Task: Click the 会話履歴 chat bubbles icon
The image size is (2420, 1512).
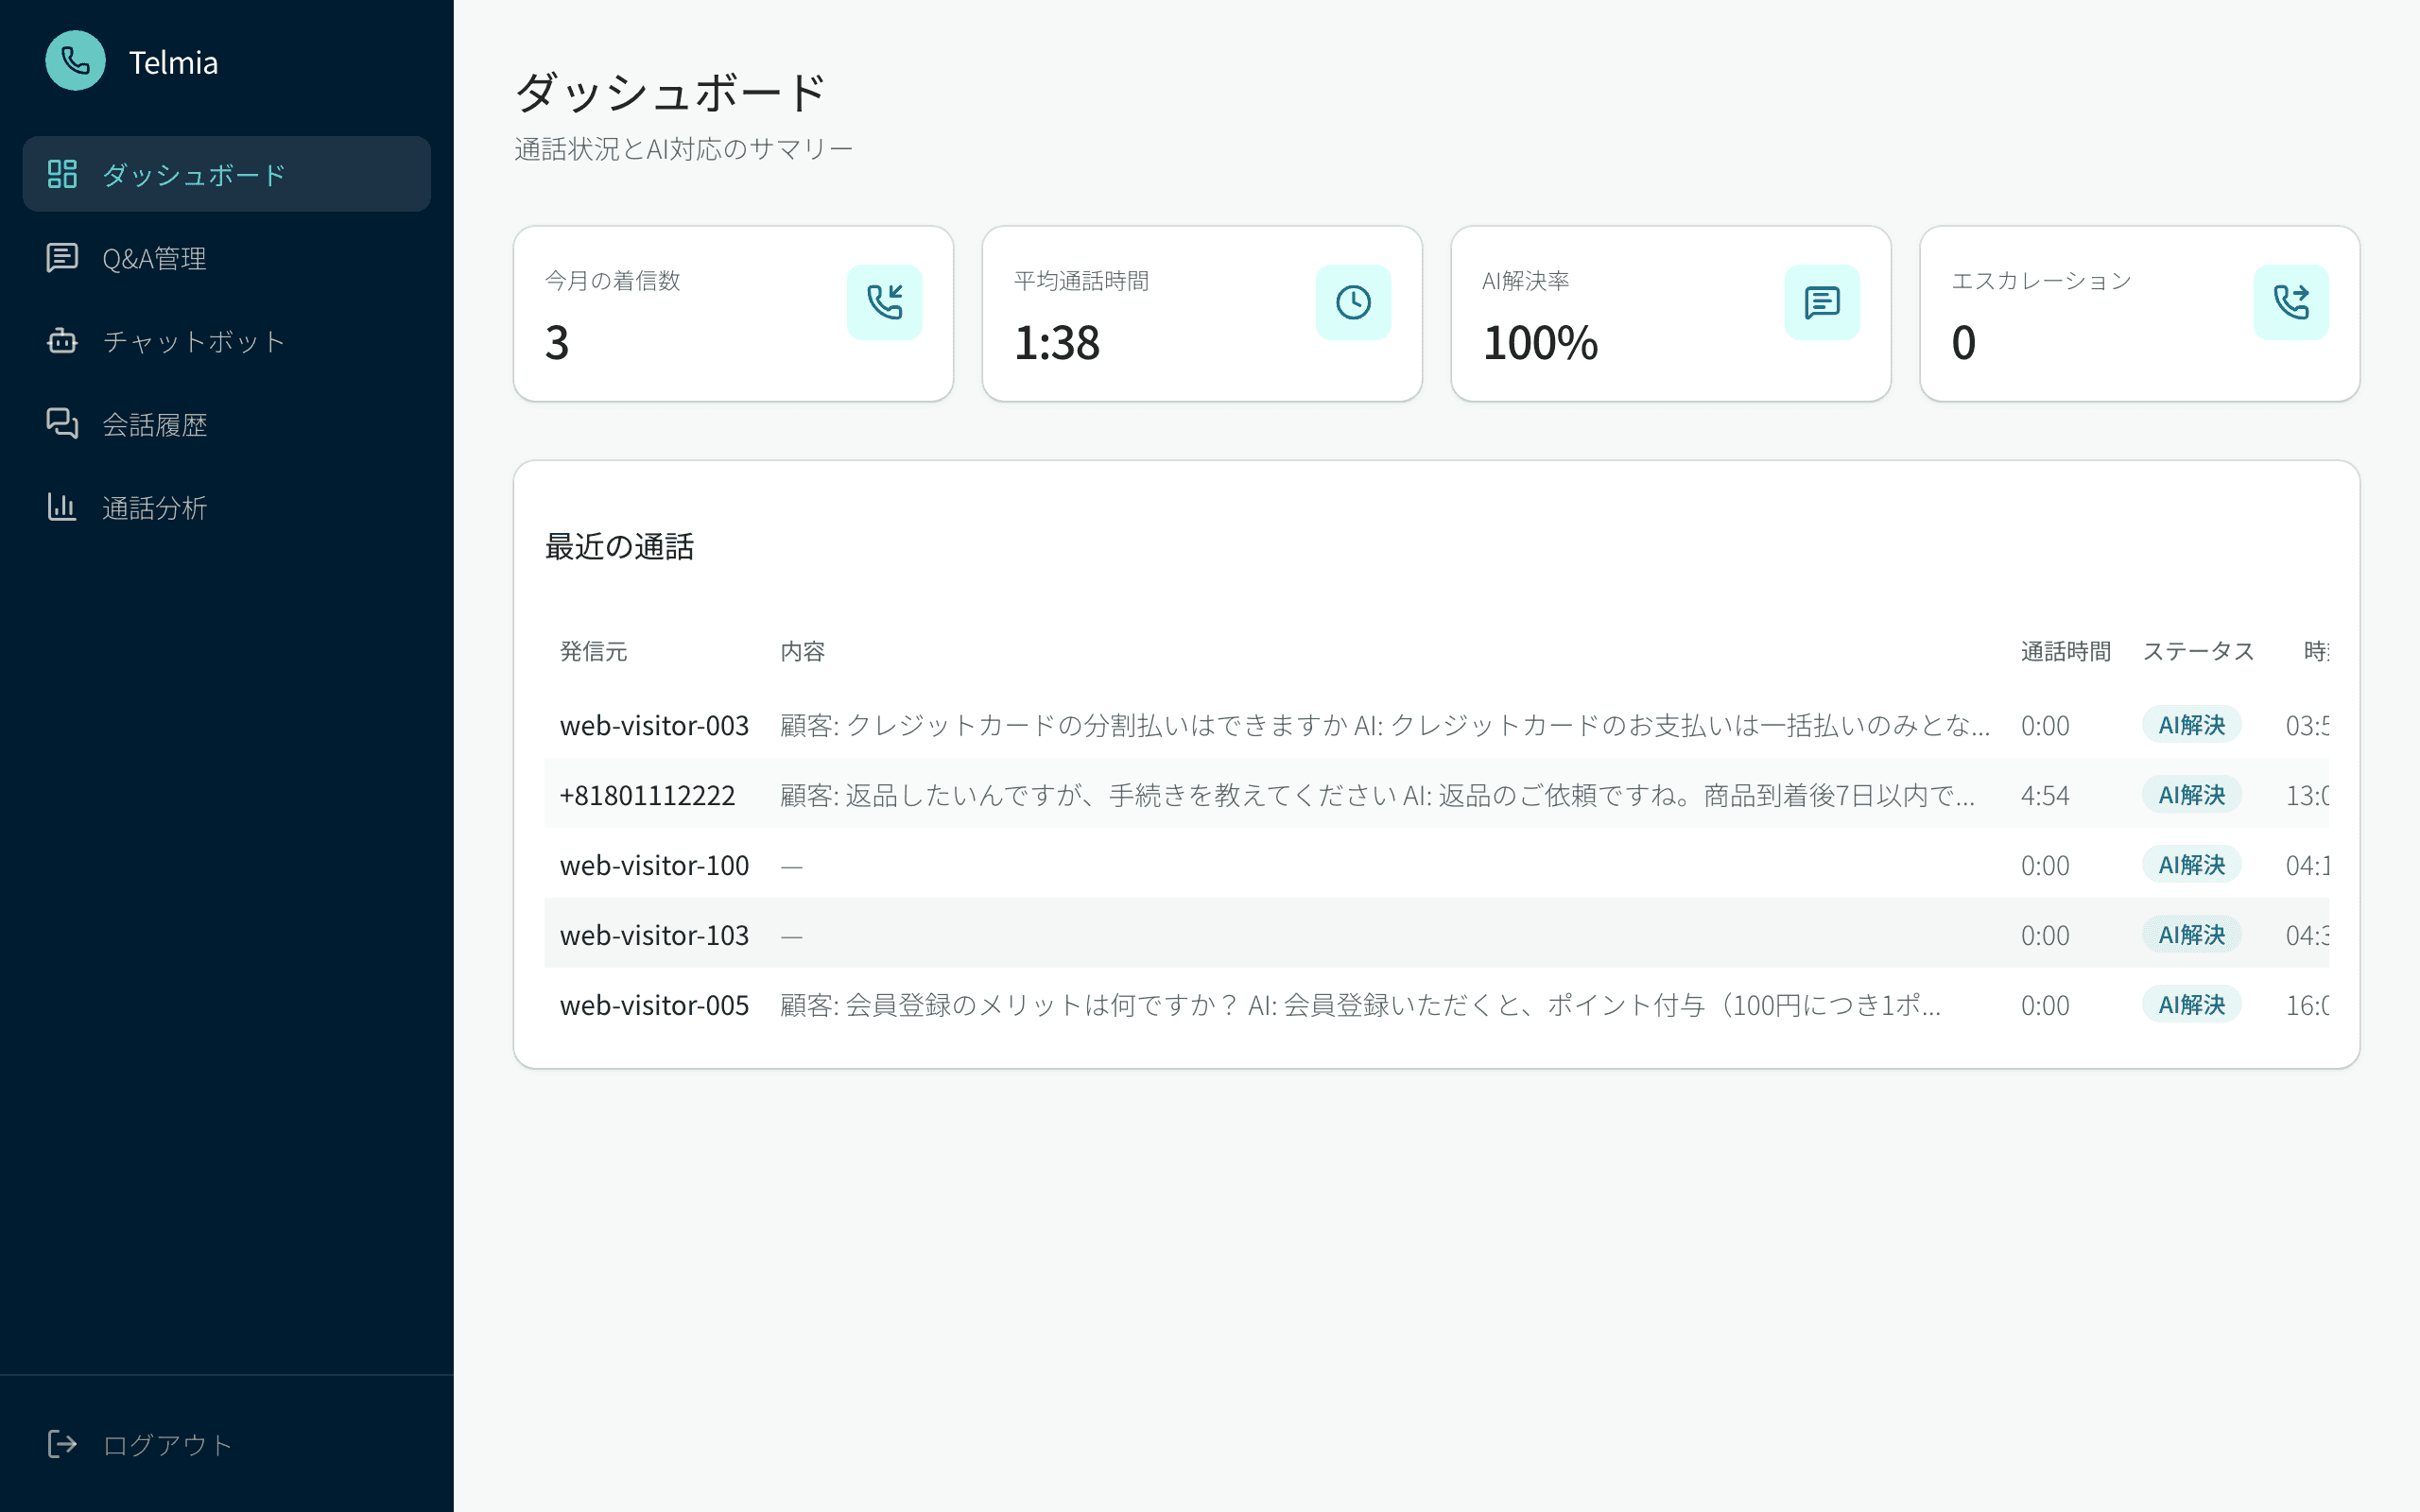Action: pos(62,424)
